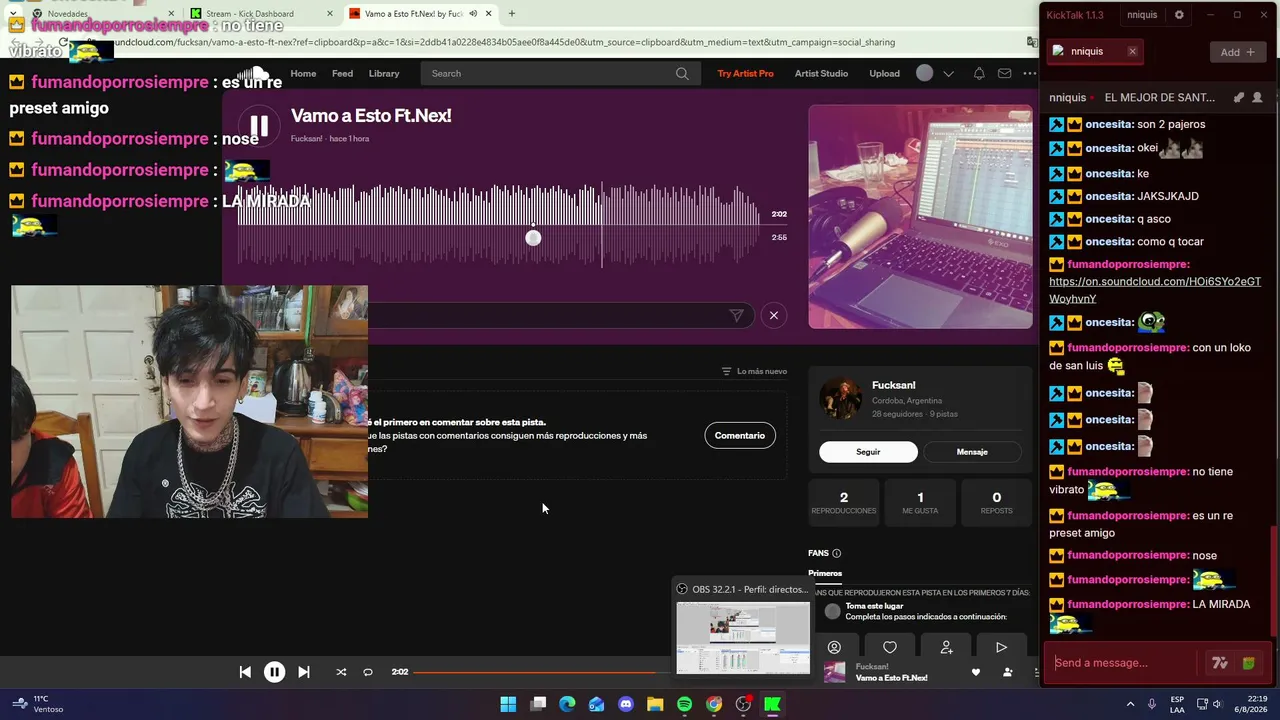
Task: Open KickTalk settings gear
Action: pyautogui.click(x=1179, y=15)
